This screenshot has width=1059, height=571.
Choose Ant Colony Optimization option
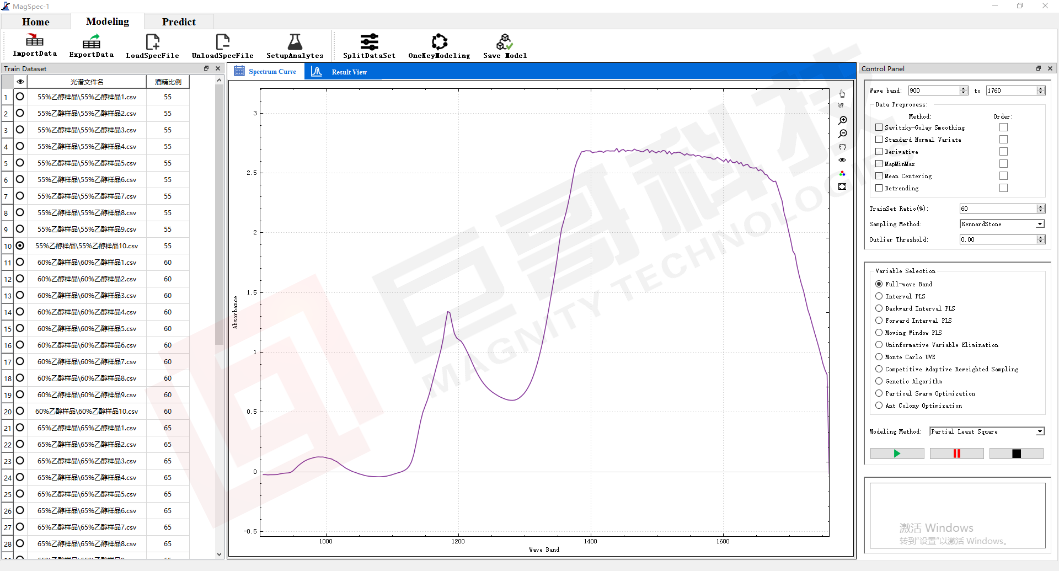click(x=879, y=405)
